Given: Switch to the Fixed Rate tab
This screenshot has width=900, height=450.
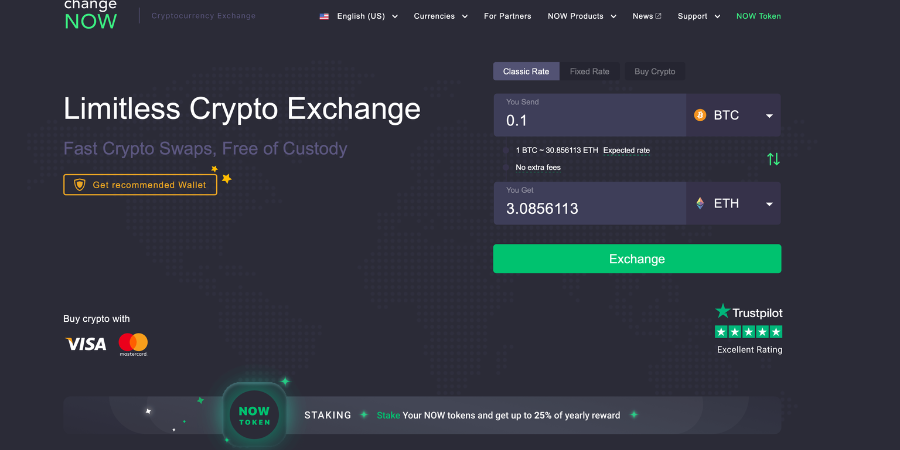Looking at the screenshot, I should [590, 72].
